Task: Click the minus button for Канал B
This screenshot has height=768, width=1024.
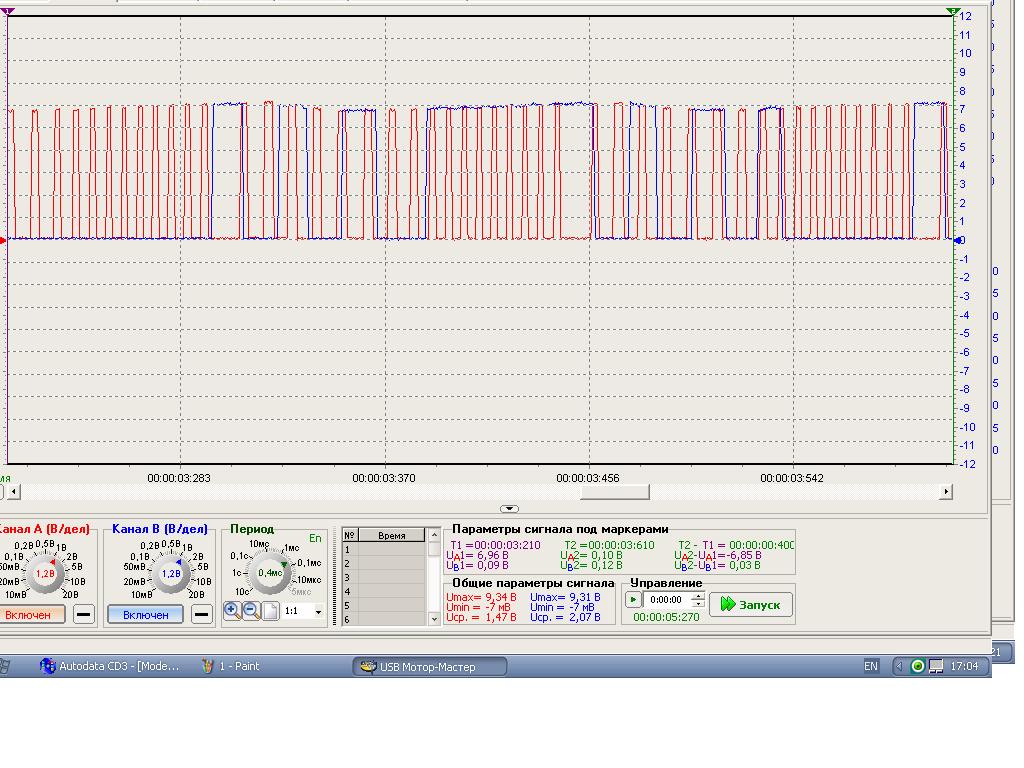Action: (202, 614)
